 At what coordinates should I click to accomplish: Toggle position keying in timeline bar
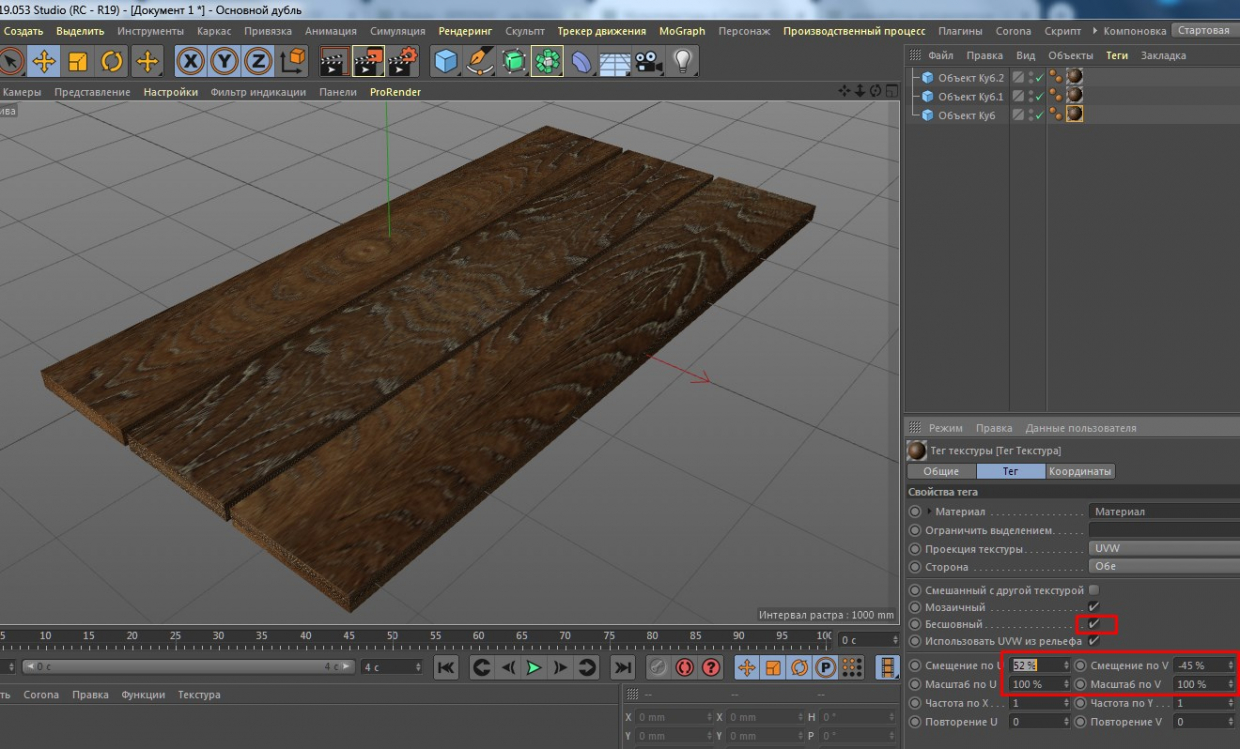click(746, 667)
